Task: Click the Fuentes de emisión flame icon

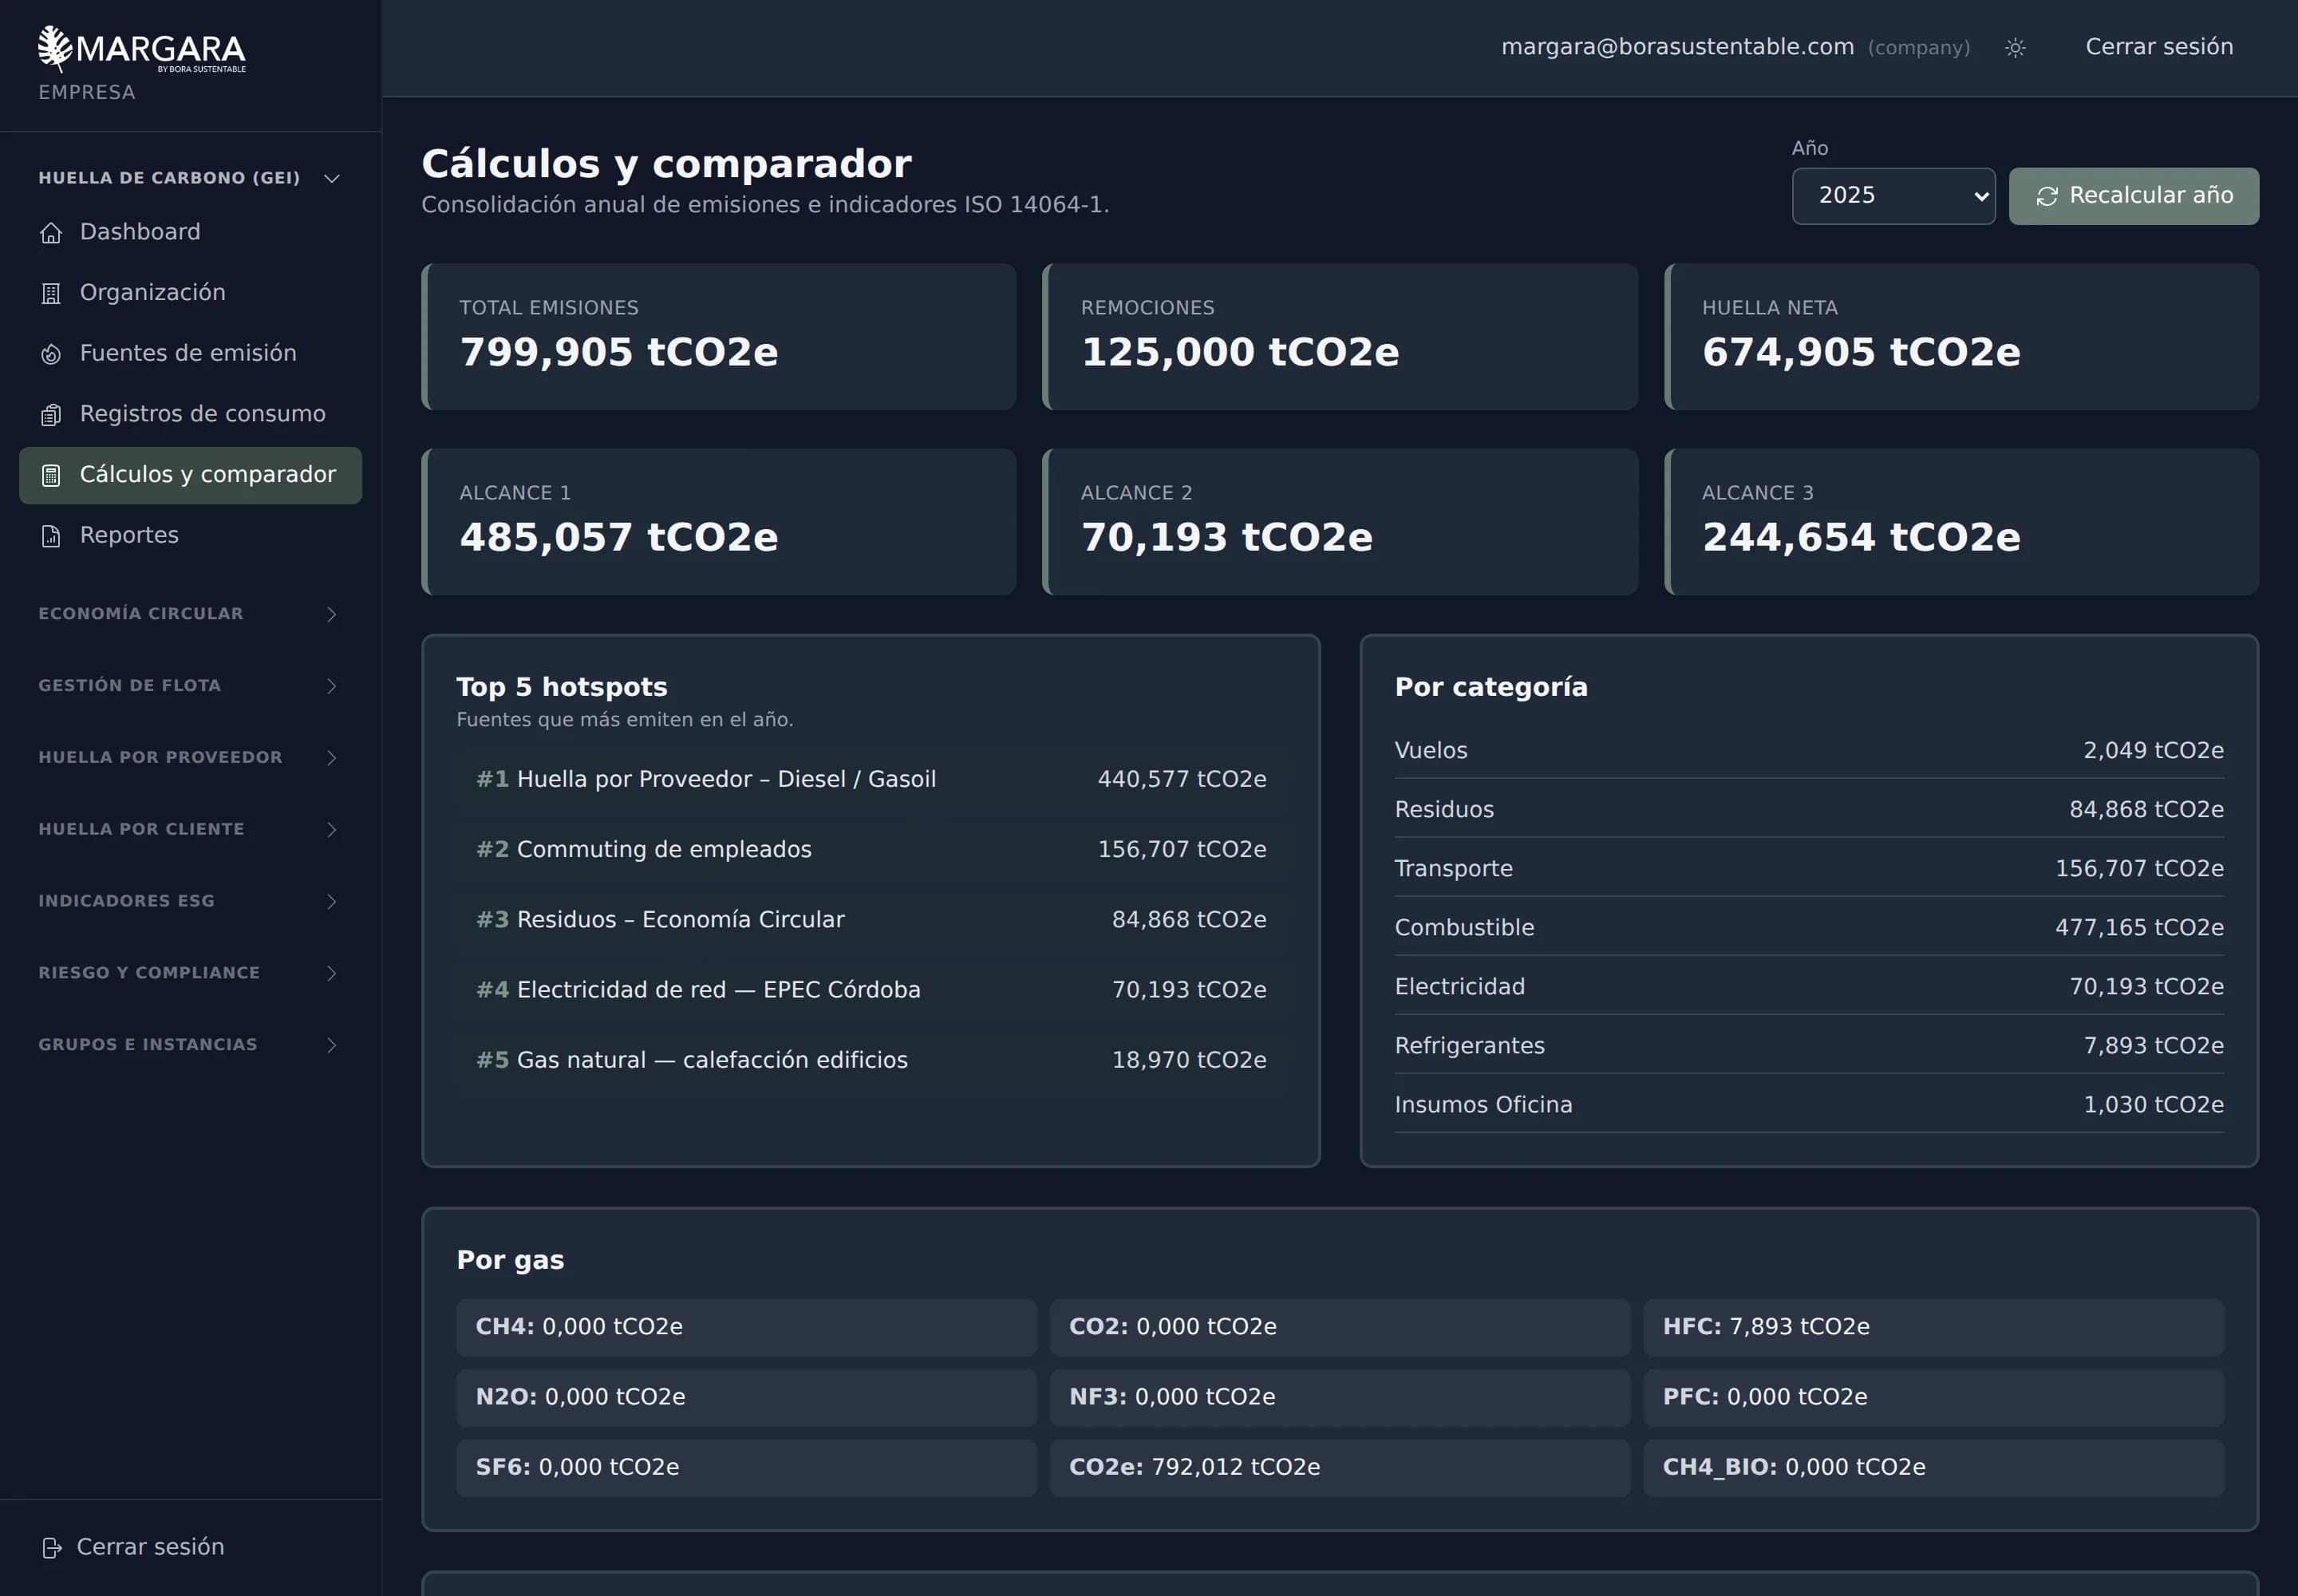Action: pyautogui.click(x=51, y=354)
